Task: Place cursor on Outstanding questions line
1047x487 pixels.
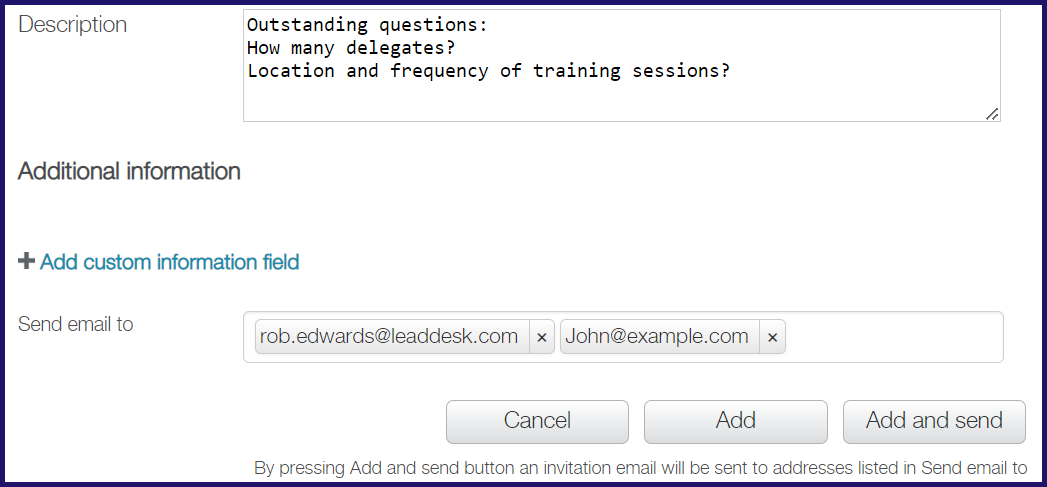Action: pos(368,25)
